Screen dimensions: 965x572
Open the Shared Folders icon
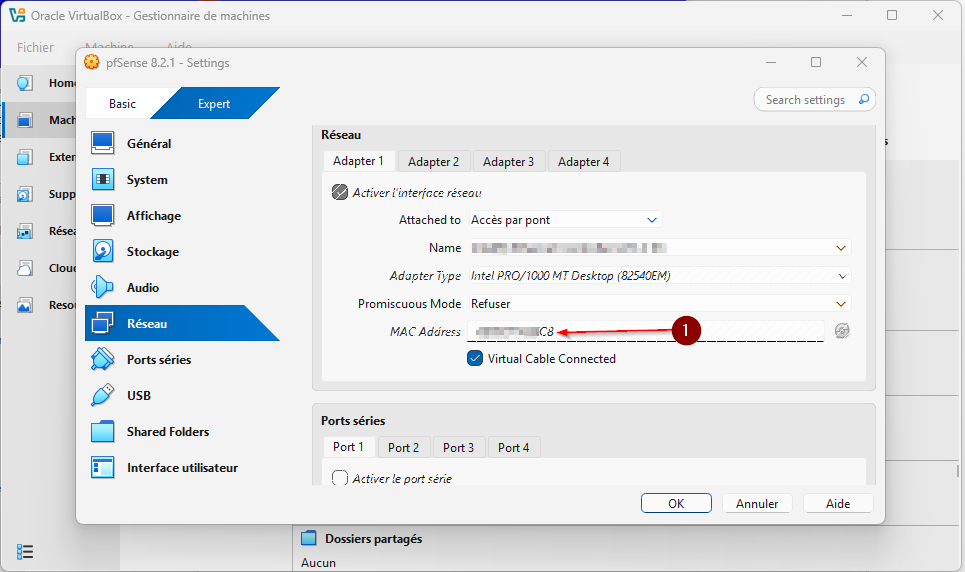click(x=103, y=432)
